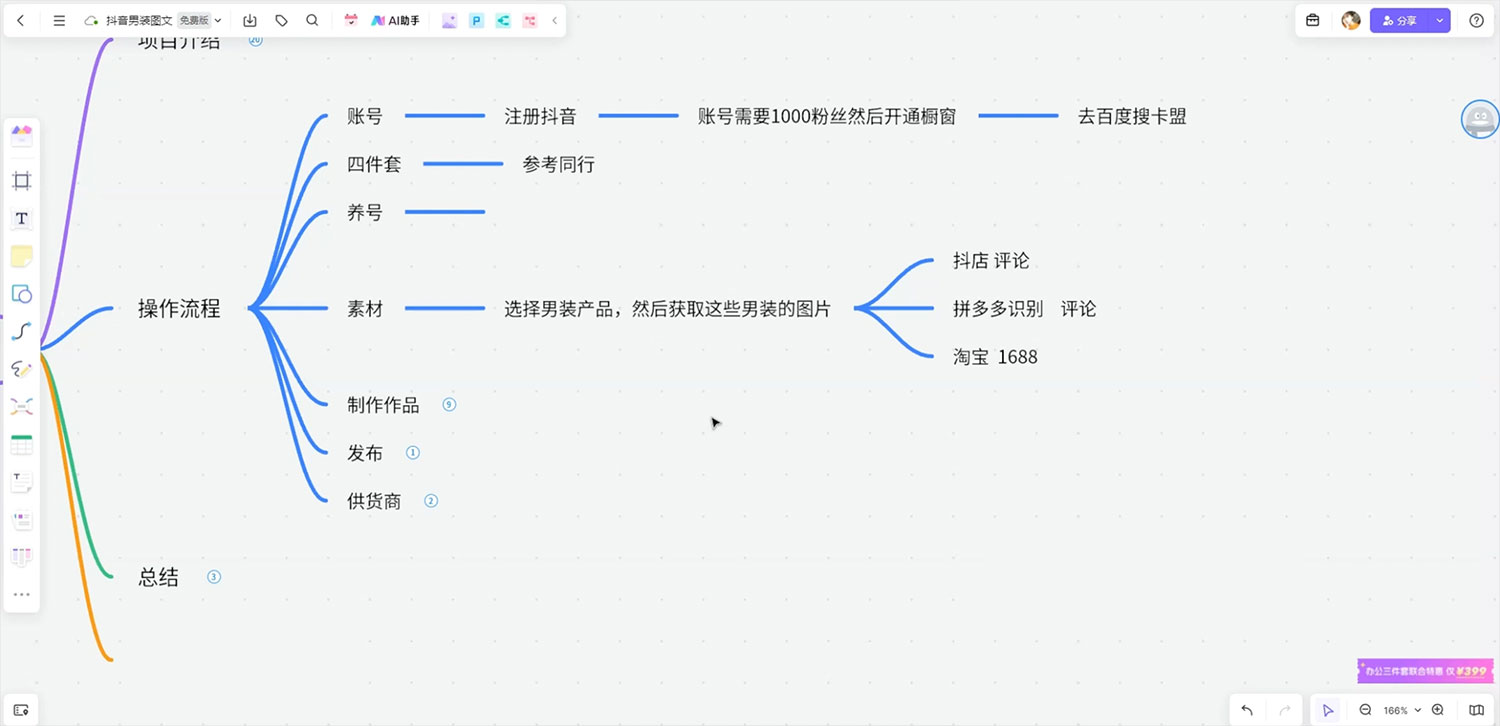Select the Connector line tool
The height and width of the screenshot is (726, 1500).
tap(22, 331)
